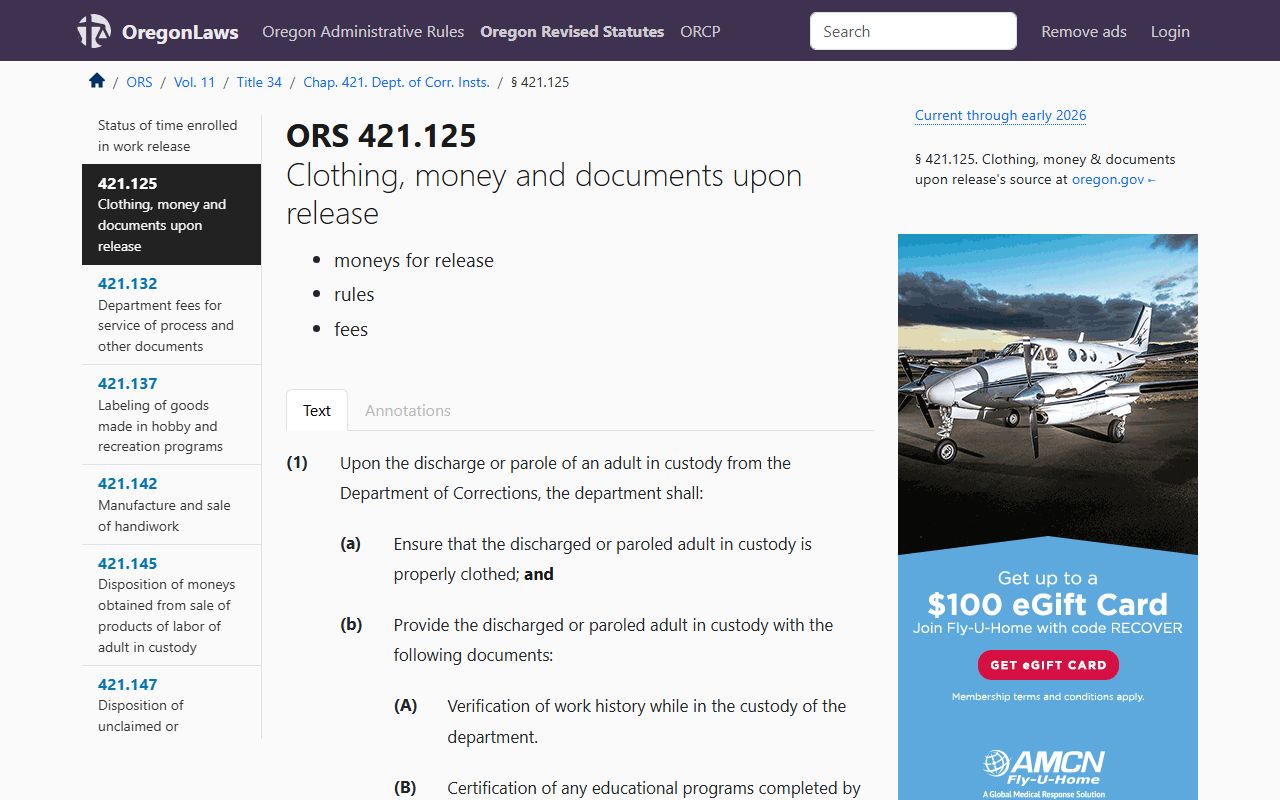Click the 'rules' bullet text

click(354, 294)
